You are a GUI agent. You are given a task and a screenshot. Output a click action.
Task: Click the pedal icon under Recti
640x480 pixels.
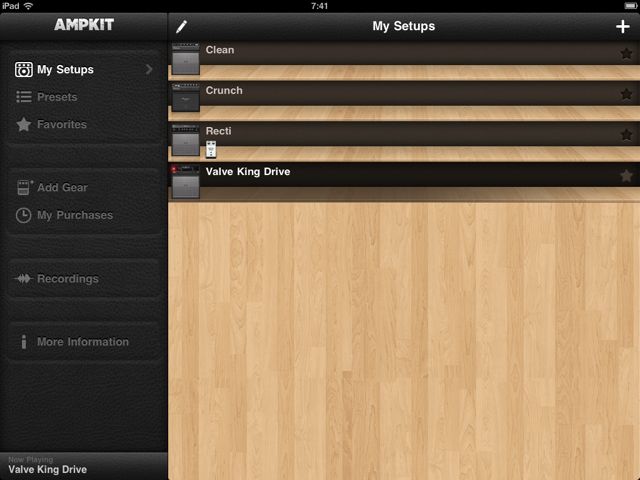point(211,149)
